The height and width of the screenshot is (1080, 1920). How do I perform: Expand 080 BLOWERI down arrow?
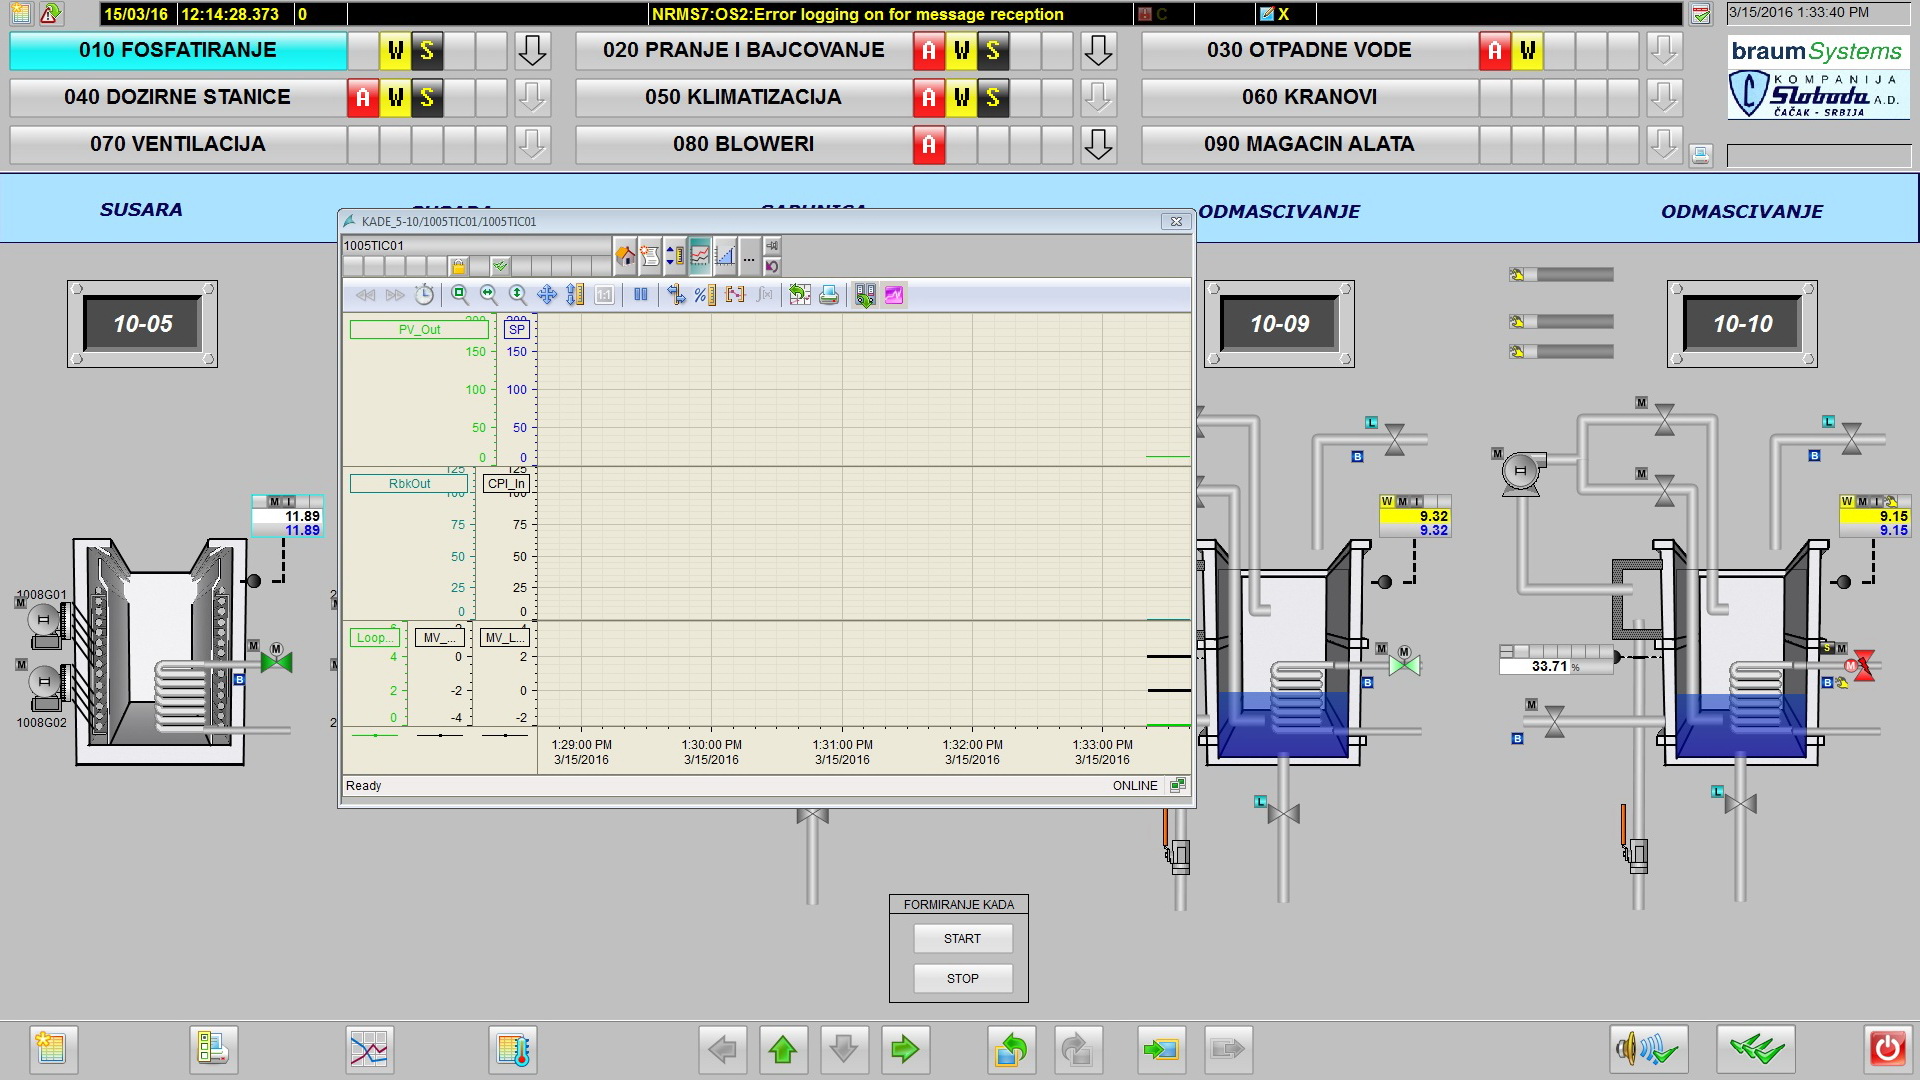pos(1098,145)
